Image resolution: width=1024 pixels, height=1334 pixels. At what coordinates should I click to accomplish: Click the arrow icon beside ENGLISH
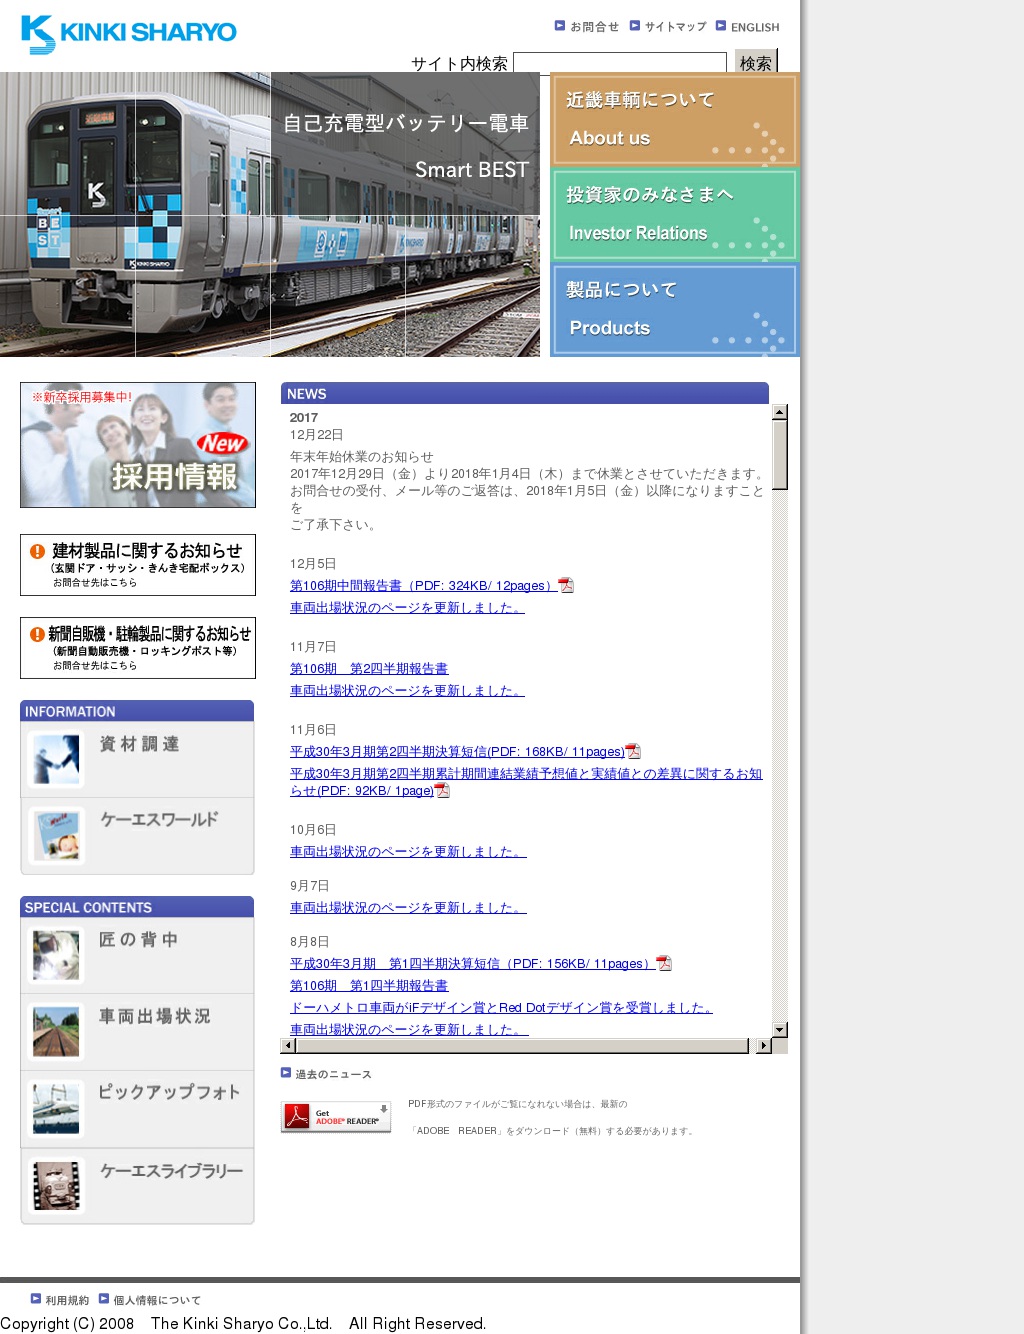(720, 26)
